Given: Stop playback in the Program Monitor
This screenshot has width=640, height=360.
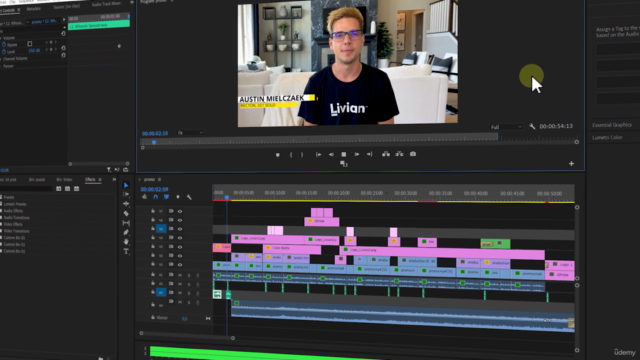Looking at the screenshot, I should pos(344,154).
